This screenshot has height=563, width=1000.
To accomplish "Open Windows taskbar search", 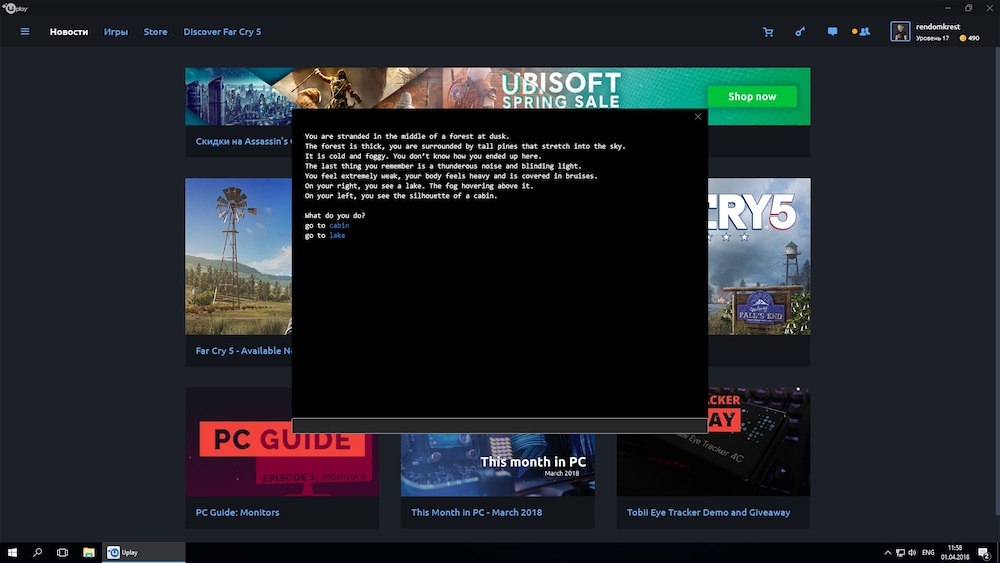I will point(37,552).
